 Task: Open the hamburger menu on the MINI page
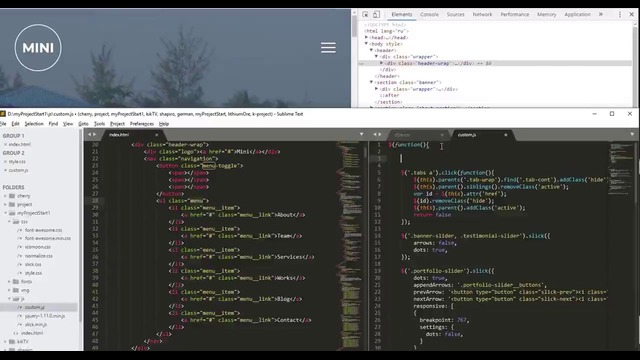tap(328, 48)
